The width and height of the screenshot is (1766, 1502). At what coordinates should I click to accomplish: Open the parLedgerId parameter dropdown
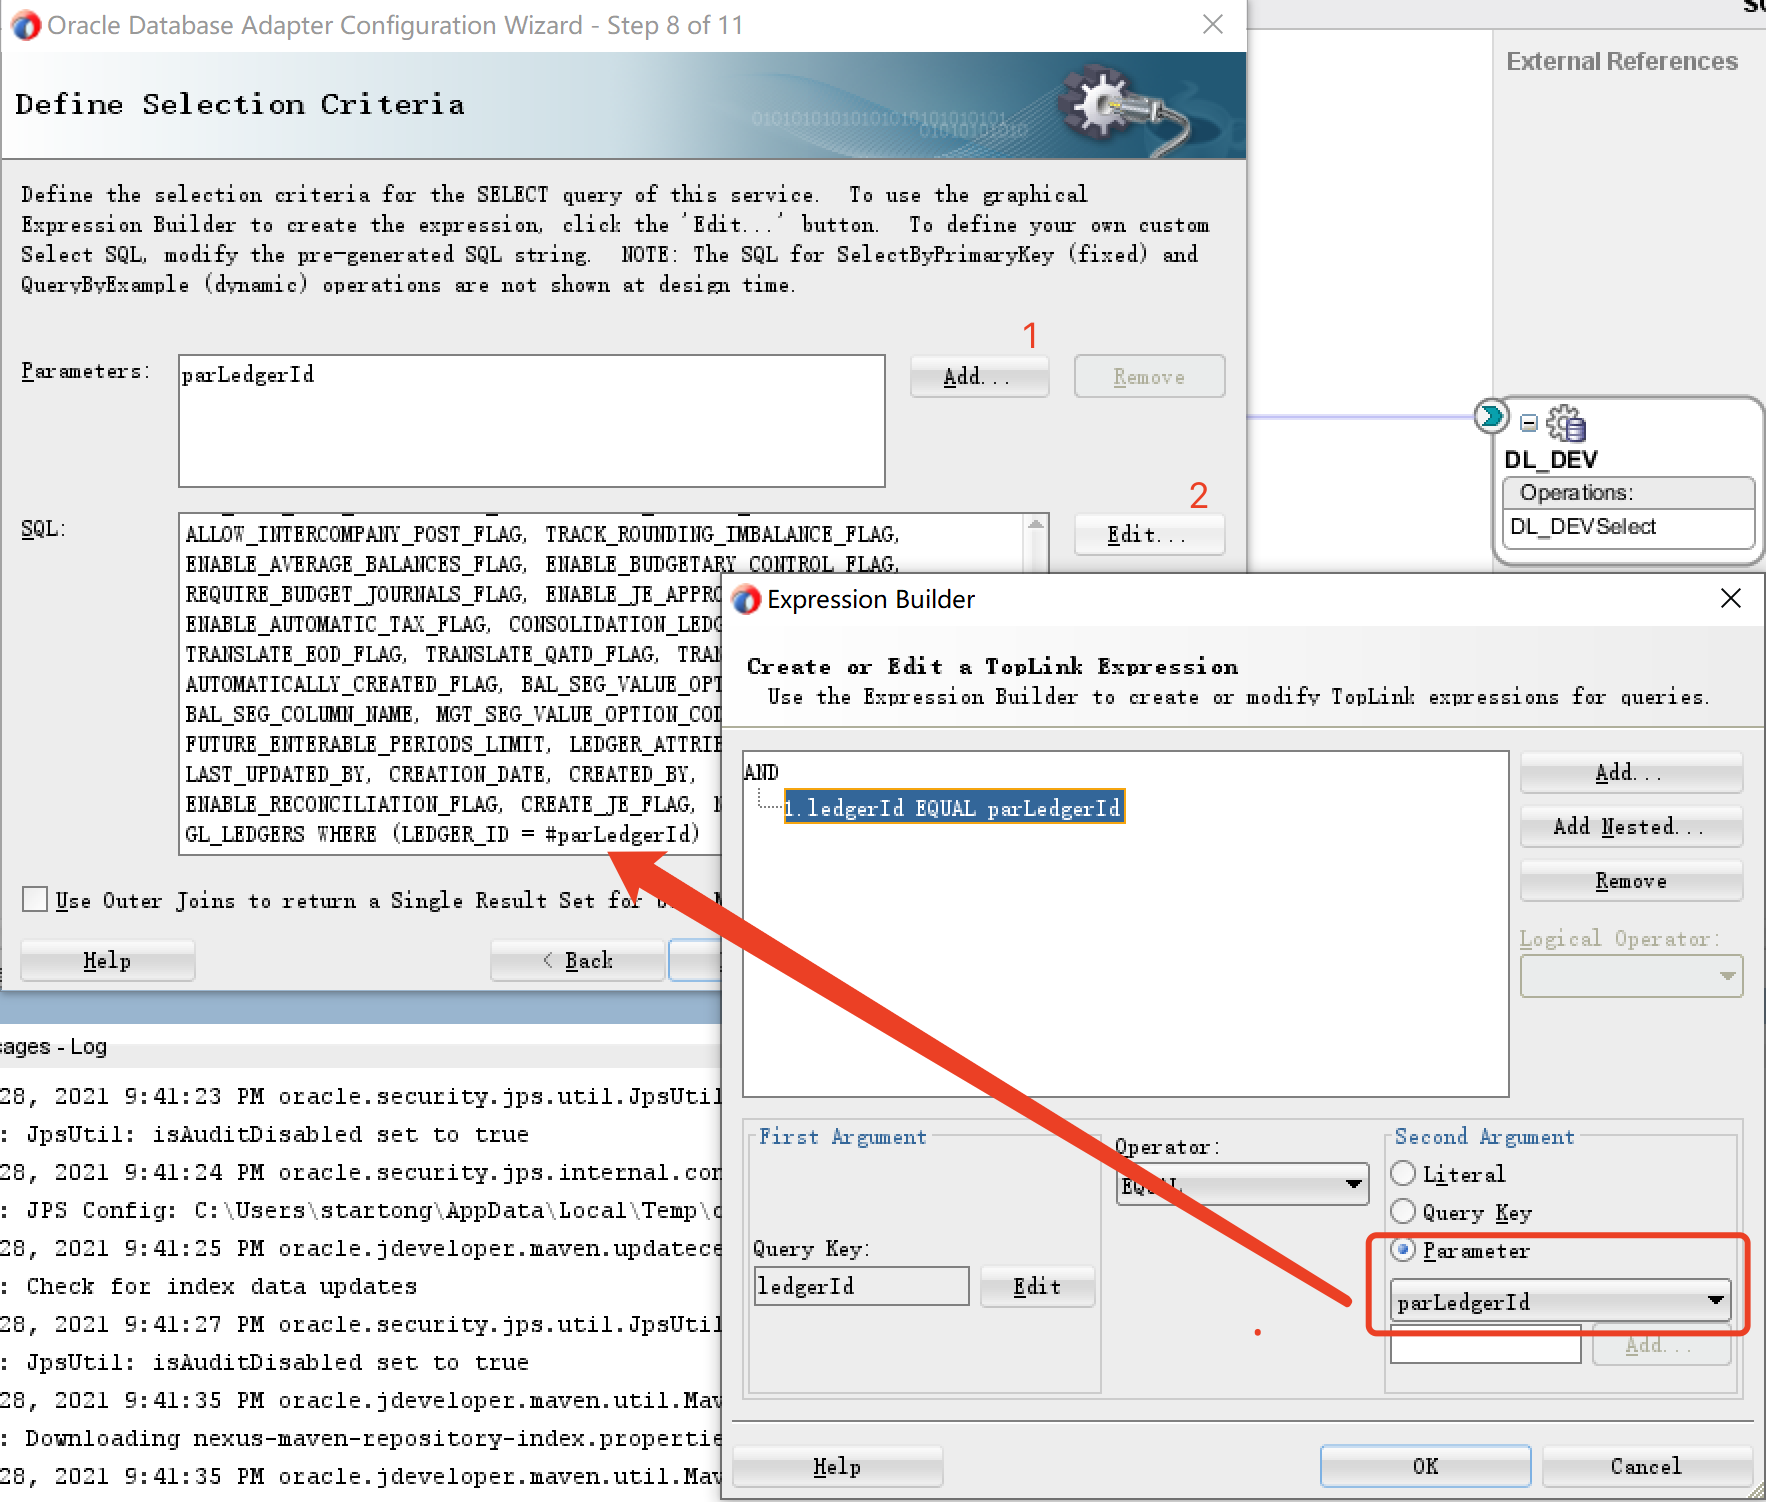pyautogui.click(x=1561, y=1301)
